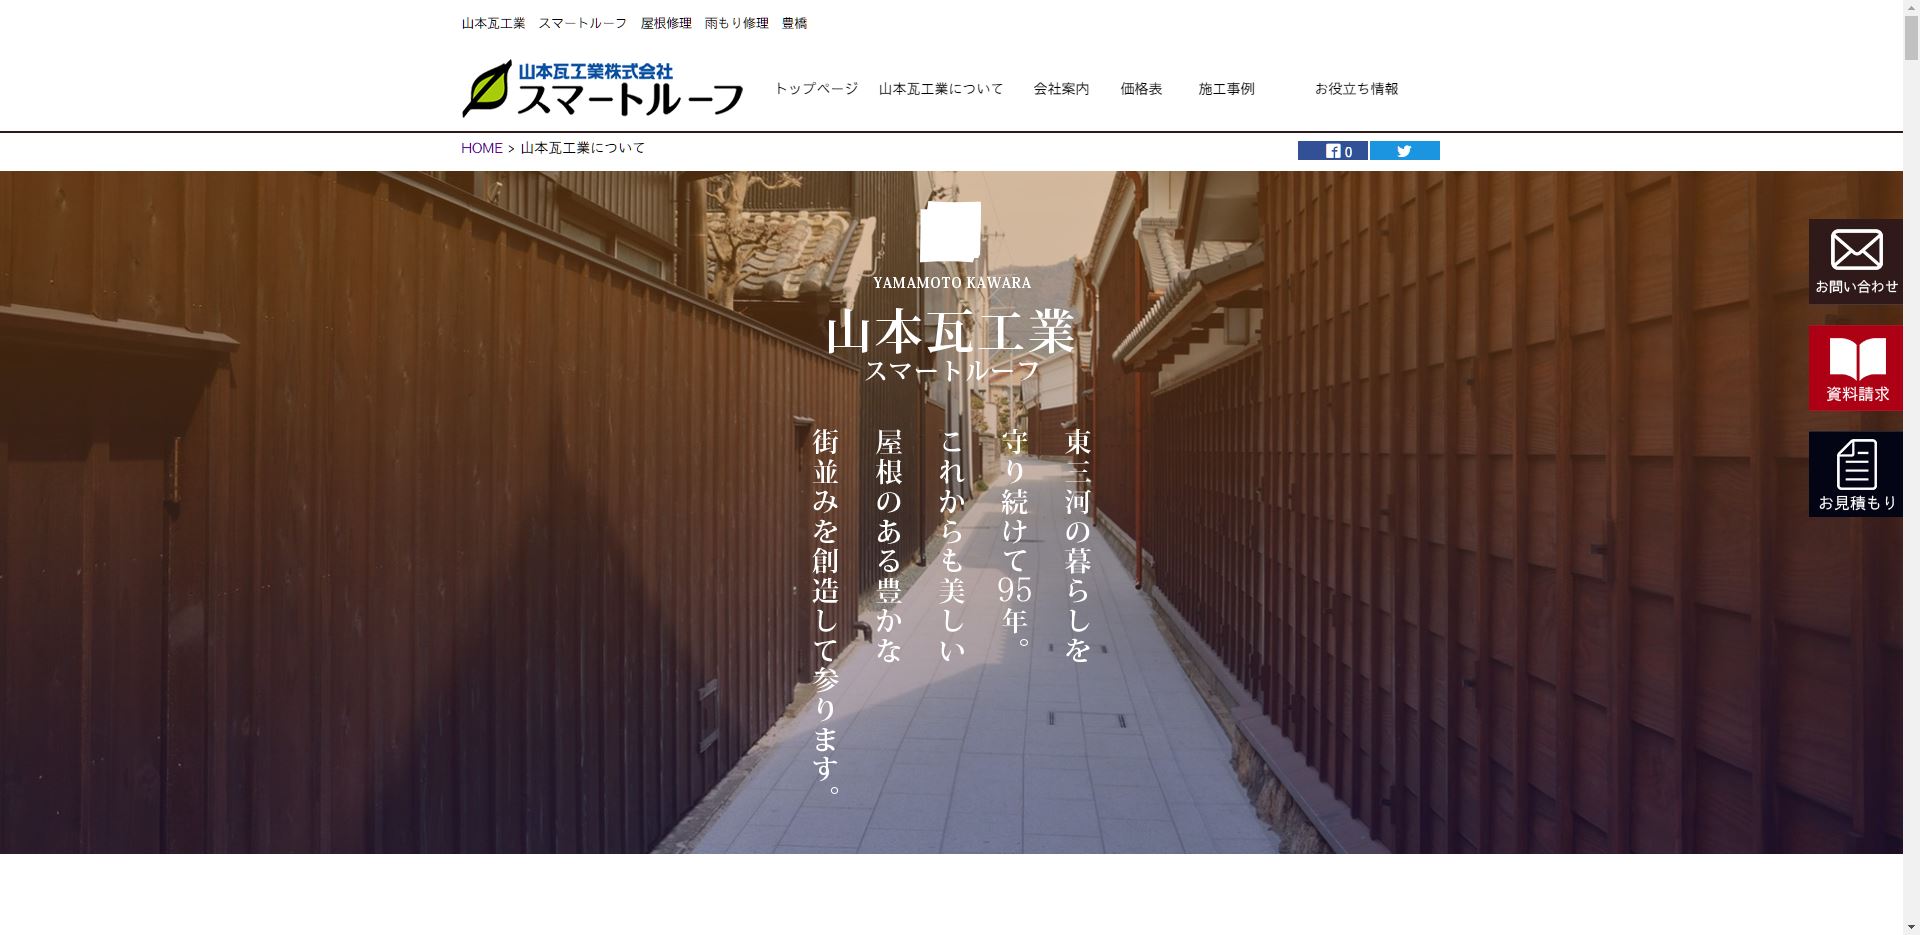Click the vertical text 屋根のある豊かな
The width and height of the screenshot is (1920, 935).
[889, 546]
